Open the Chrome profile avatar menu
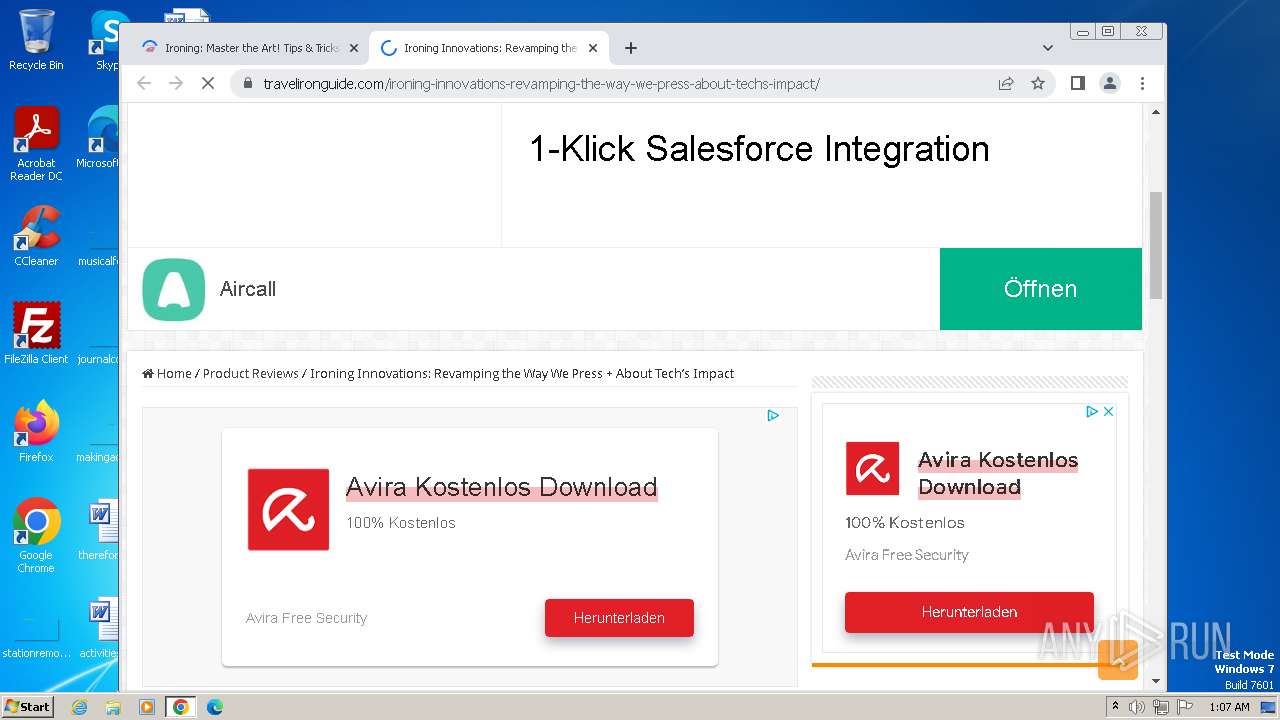Viewport: 1280px width, 720px height. coord(1110,84)
